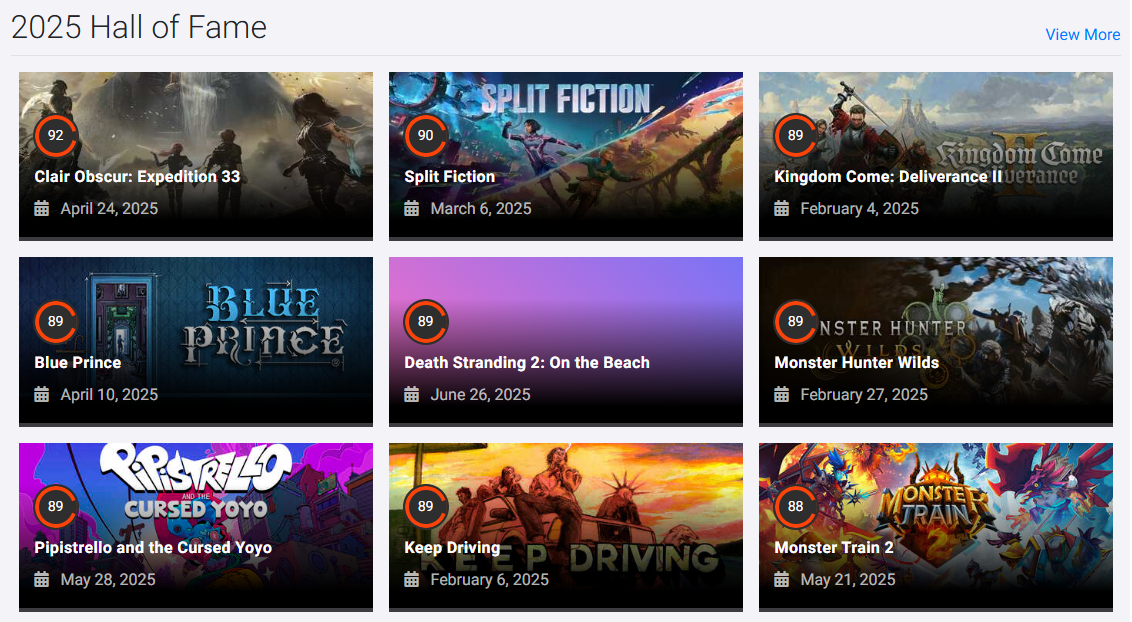This screenshot has width=1132, height=622.
Task: Open the Monster Hunter Wilds title link
Action: click(x=857, y=363)
